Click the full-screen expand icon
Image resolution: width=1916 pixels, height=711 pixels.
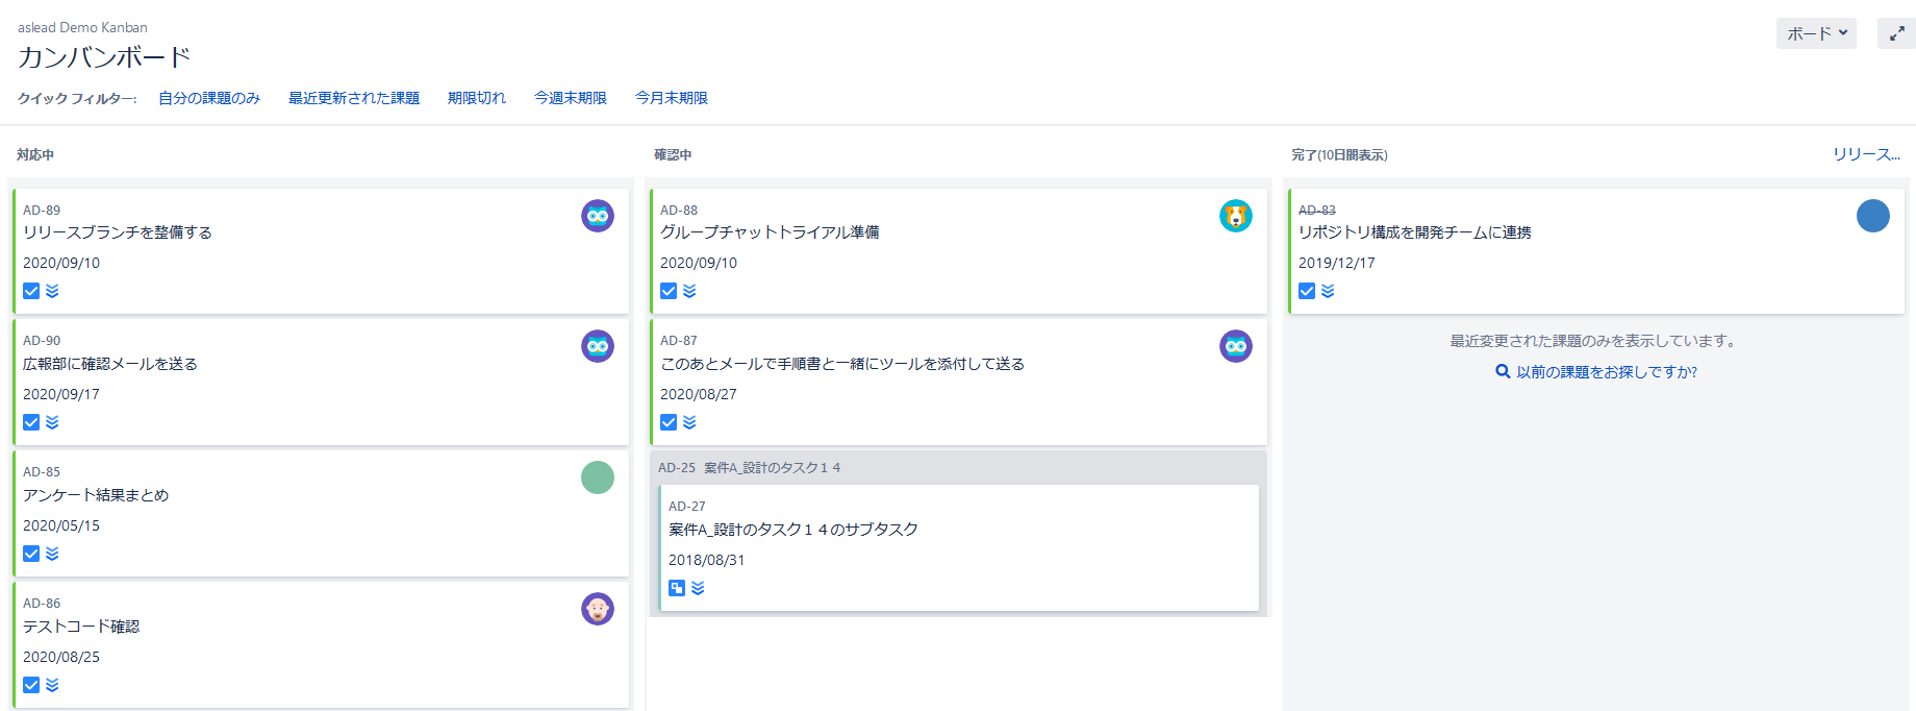coord(1896,34)
